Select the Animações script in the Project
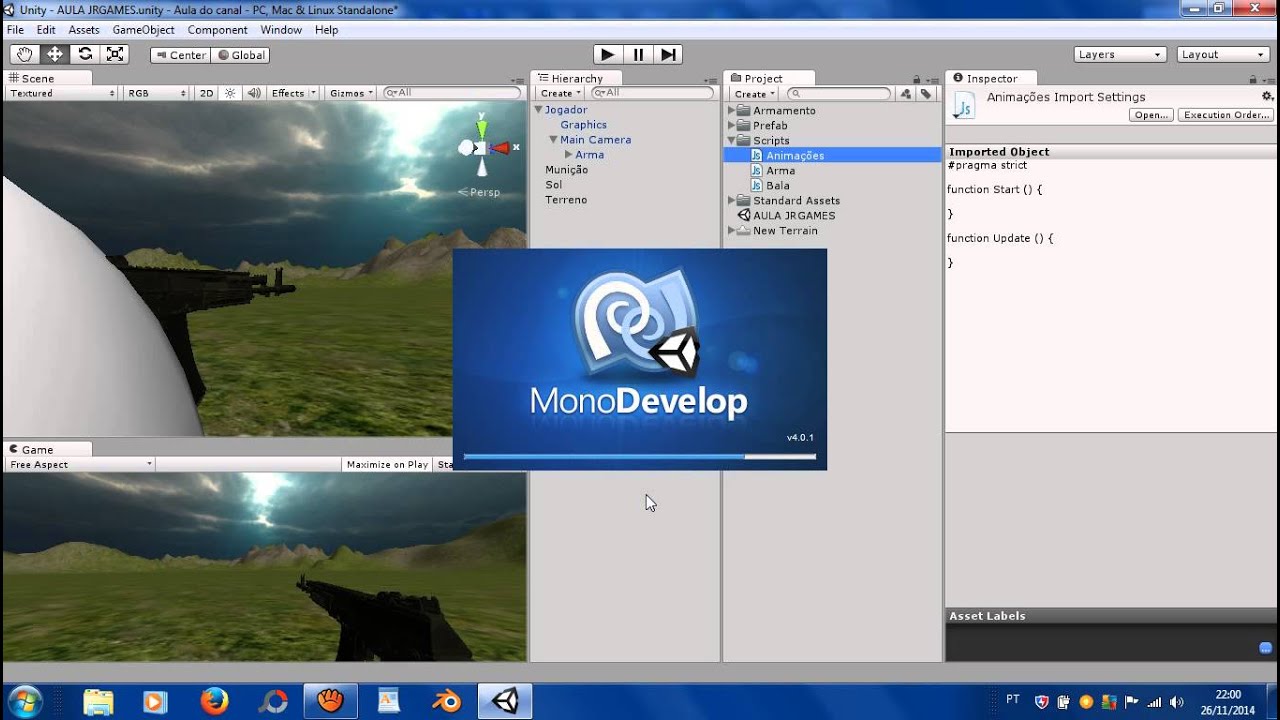 832,156
